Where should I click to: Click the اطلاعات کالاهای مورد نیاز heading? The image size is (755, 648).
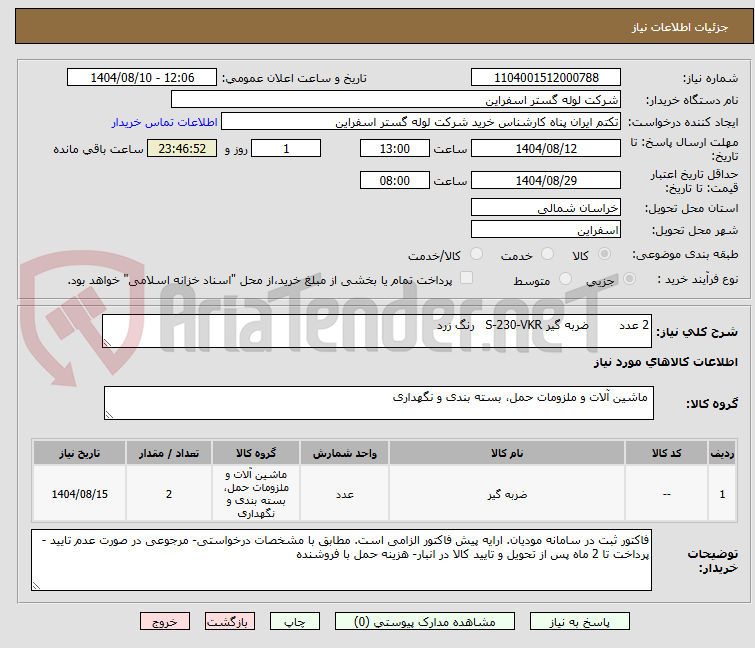coord(665,362)
